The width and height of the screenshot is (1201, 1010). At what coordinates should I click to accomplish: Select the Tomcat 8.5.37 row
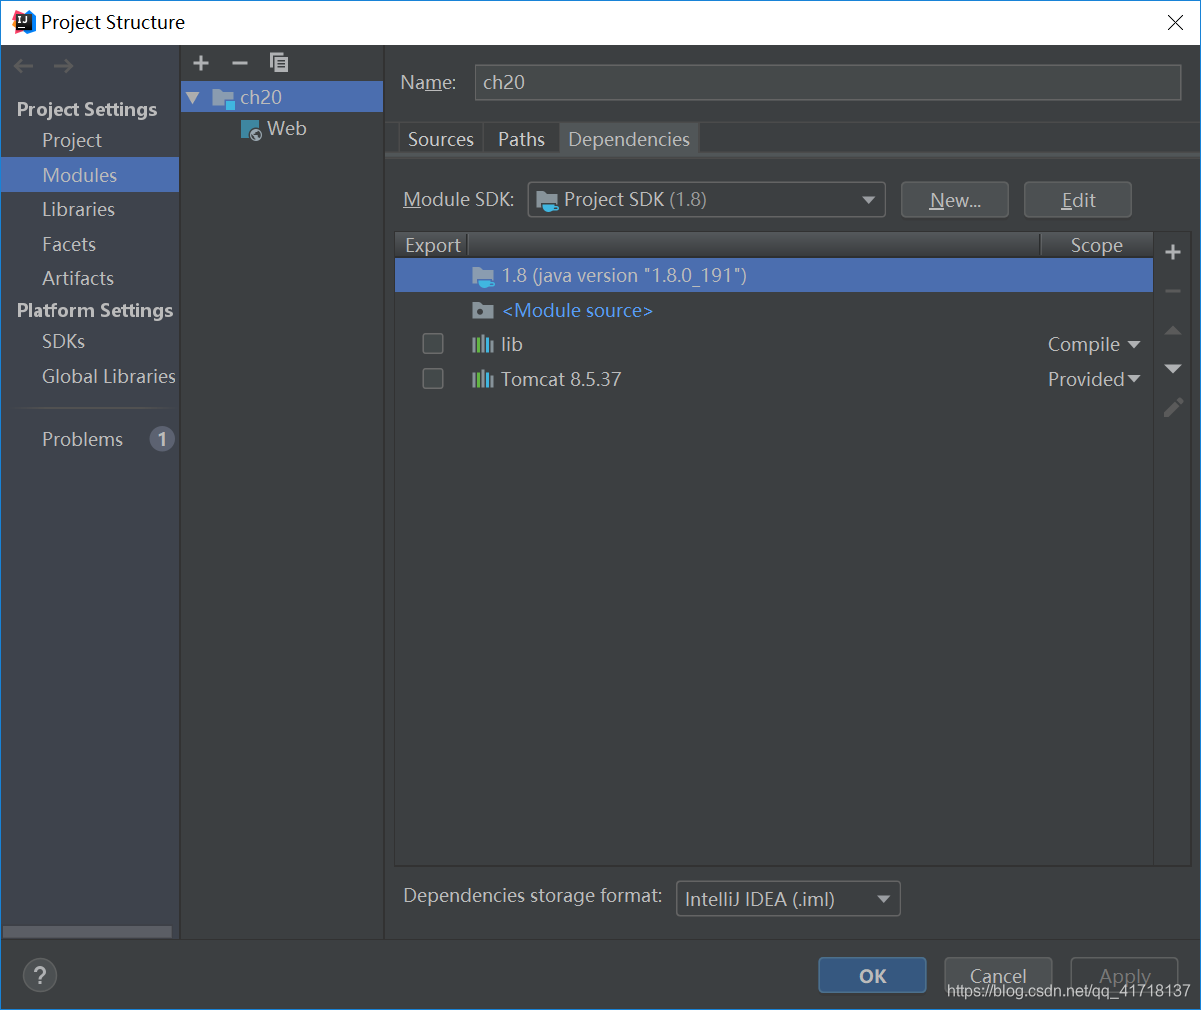[x=774, y=379]
